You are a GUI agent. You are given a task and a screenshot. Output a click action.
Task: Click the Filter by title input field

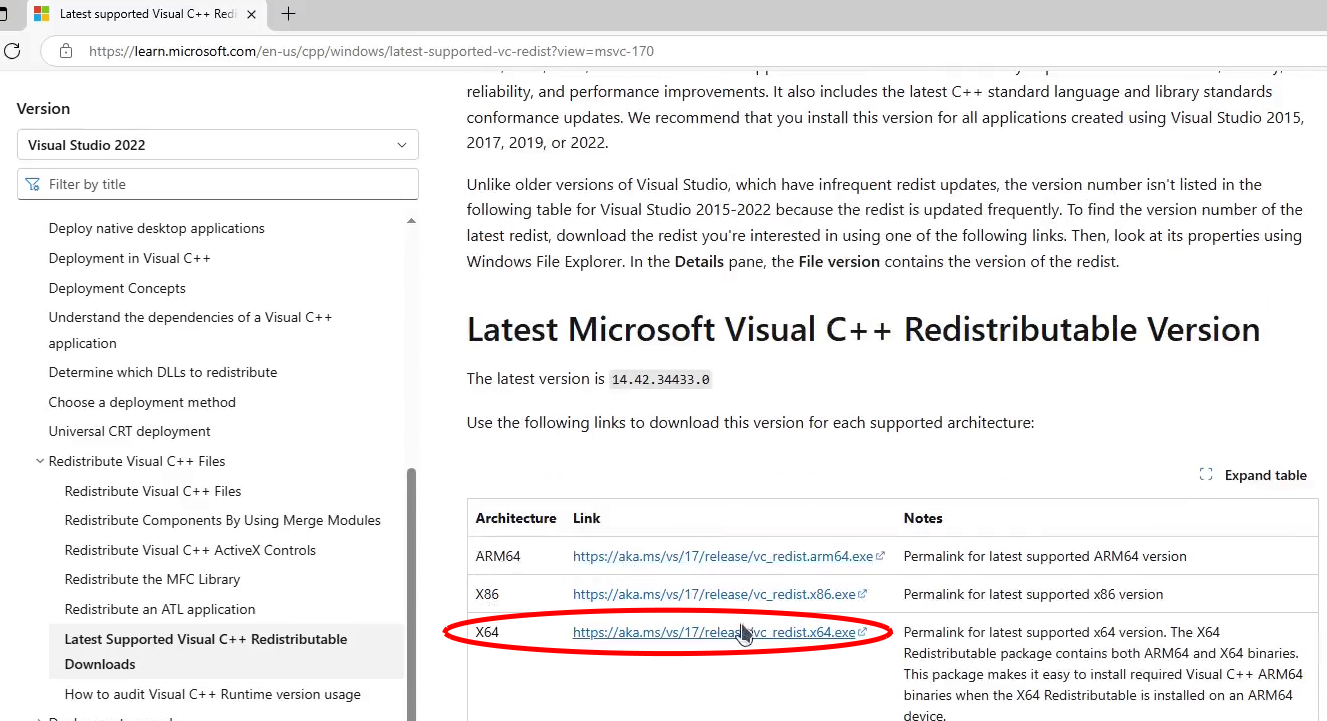pyautogui.click(x=218, y=184)
